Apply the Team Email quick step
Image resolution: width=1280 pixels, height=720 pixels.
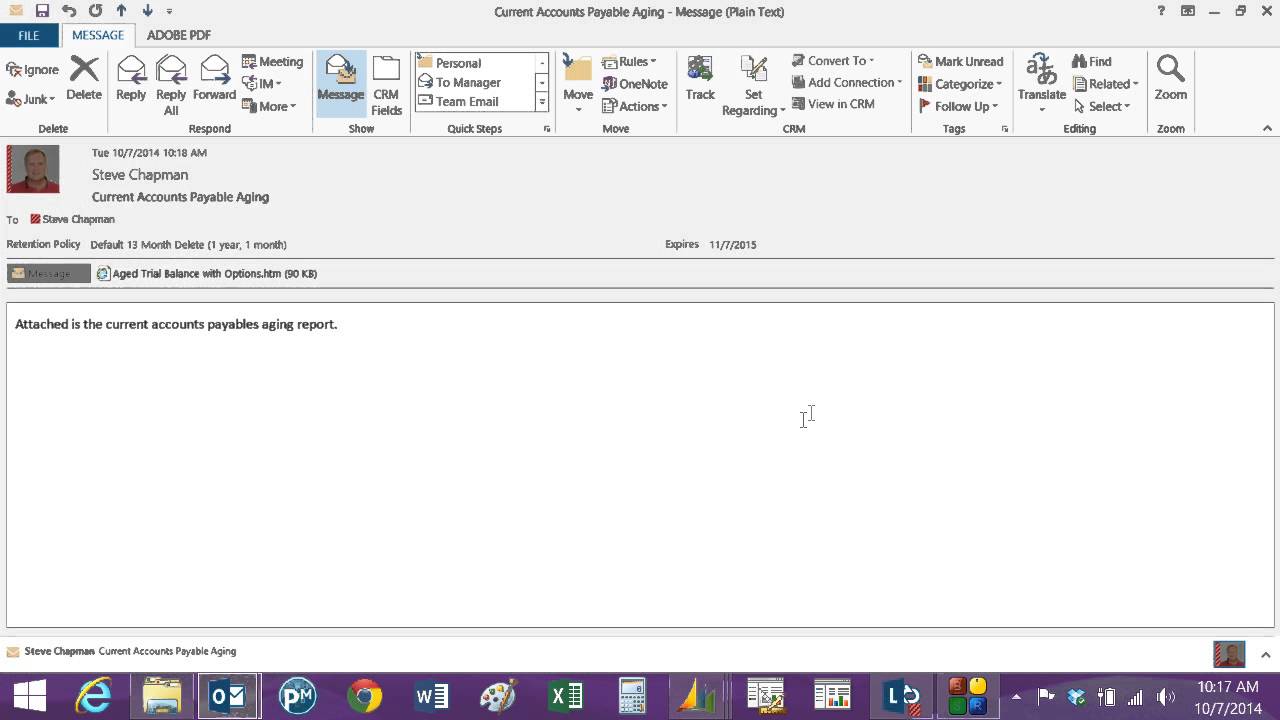pos(476,101)
